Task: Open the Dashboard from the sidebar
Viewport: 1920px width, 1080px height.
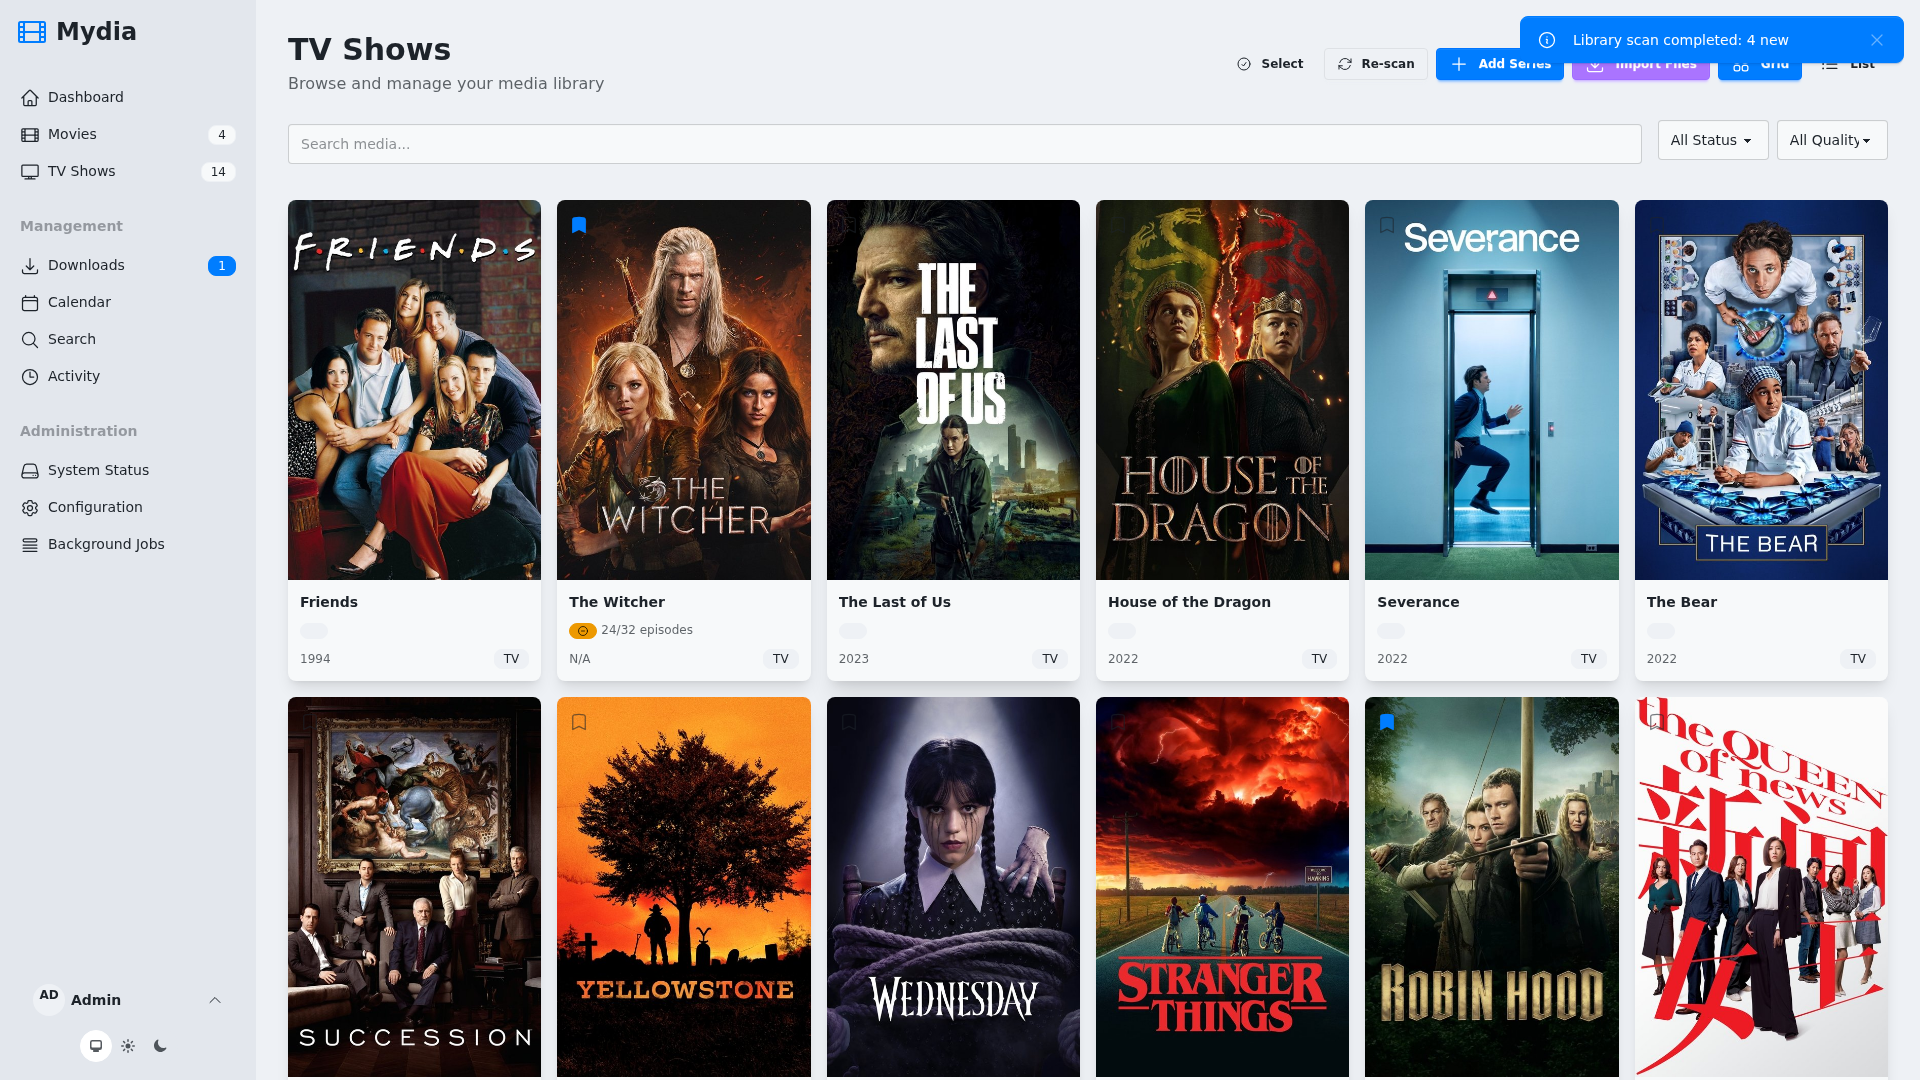Action: coord(85,97)
